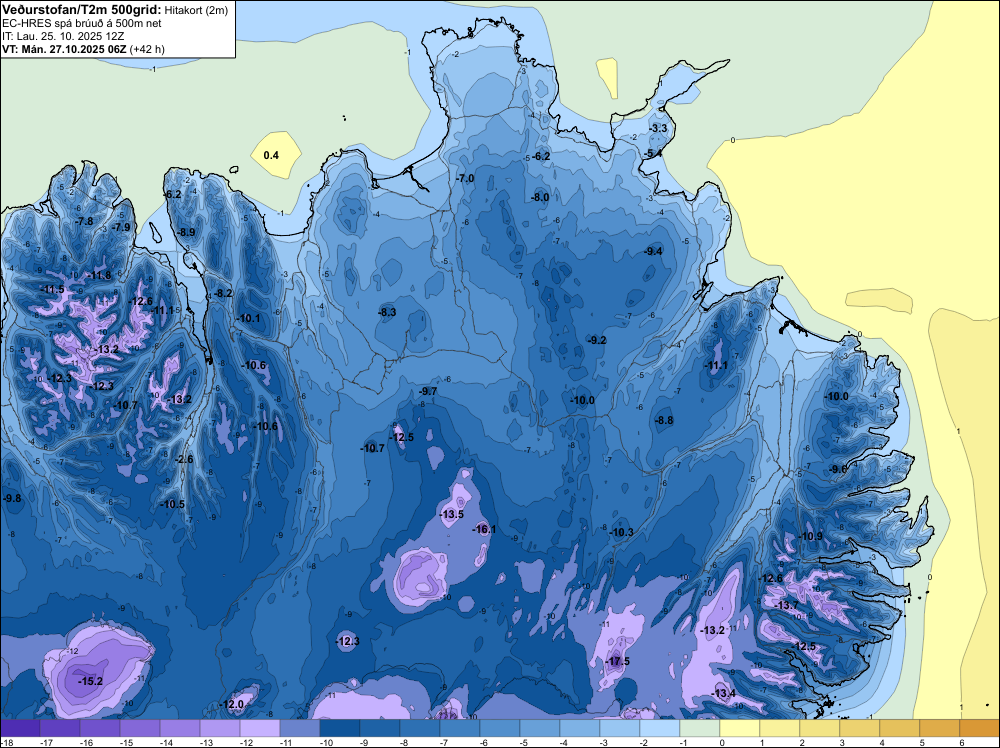Select the -17.5 temperature reading
The width and height of the screenshot is (1000, 748).
coord(617,661)
